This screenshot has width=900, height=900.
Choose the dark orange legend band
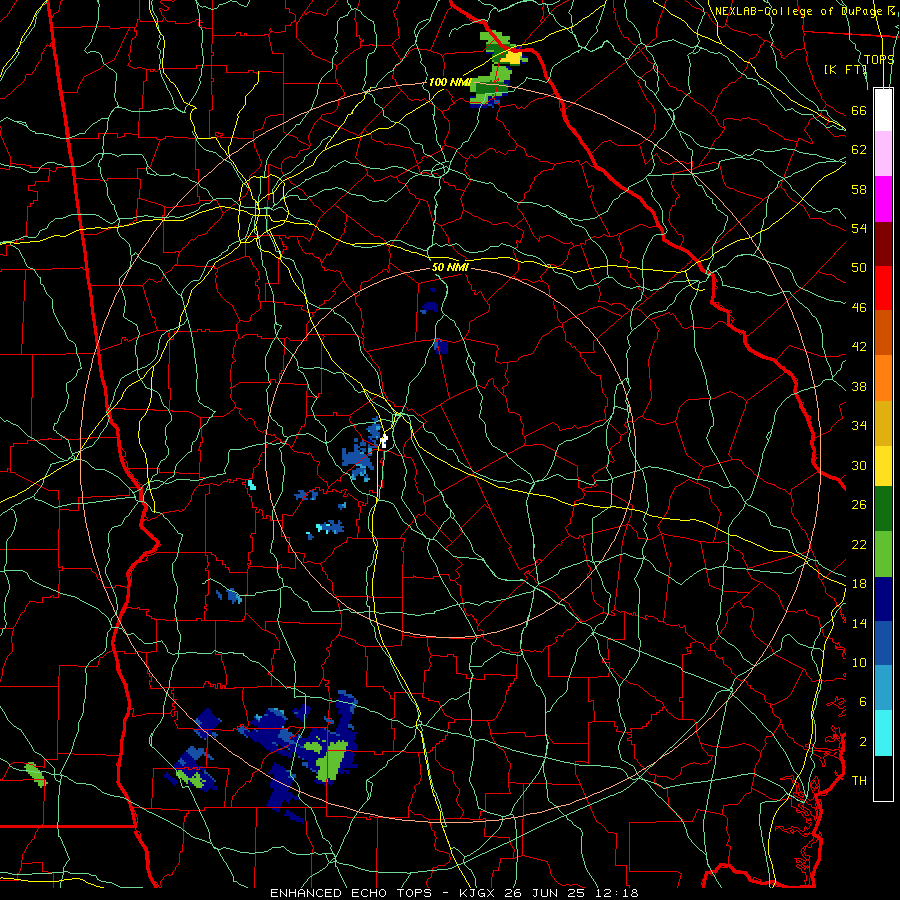point(883,333)
